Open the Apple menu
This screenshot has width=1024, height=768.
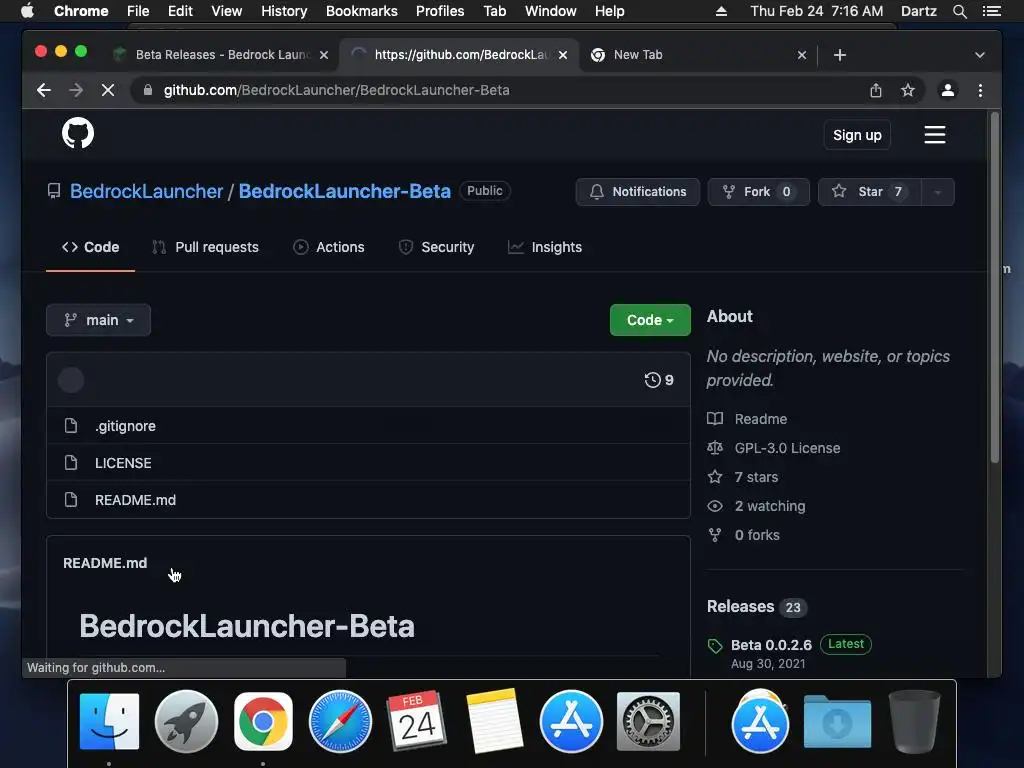[x=27, y=11]
